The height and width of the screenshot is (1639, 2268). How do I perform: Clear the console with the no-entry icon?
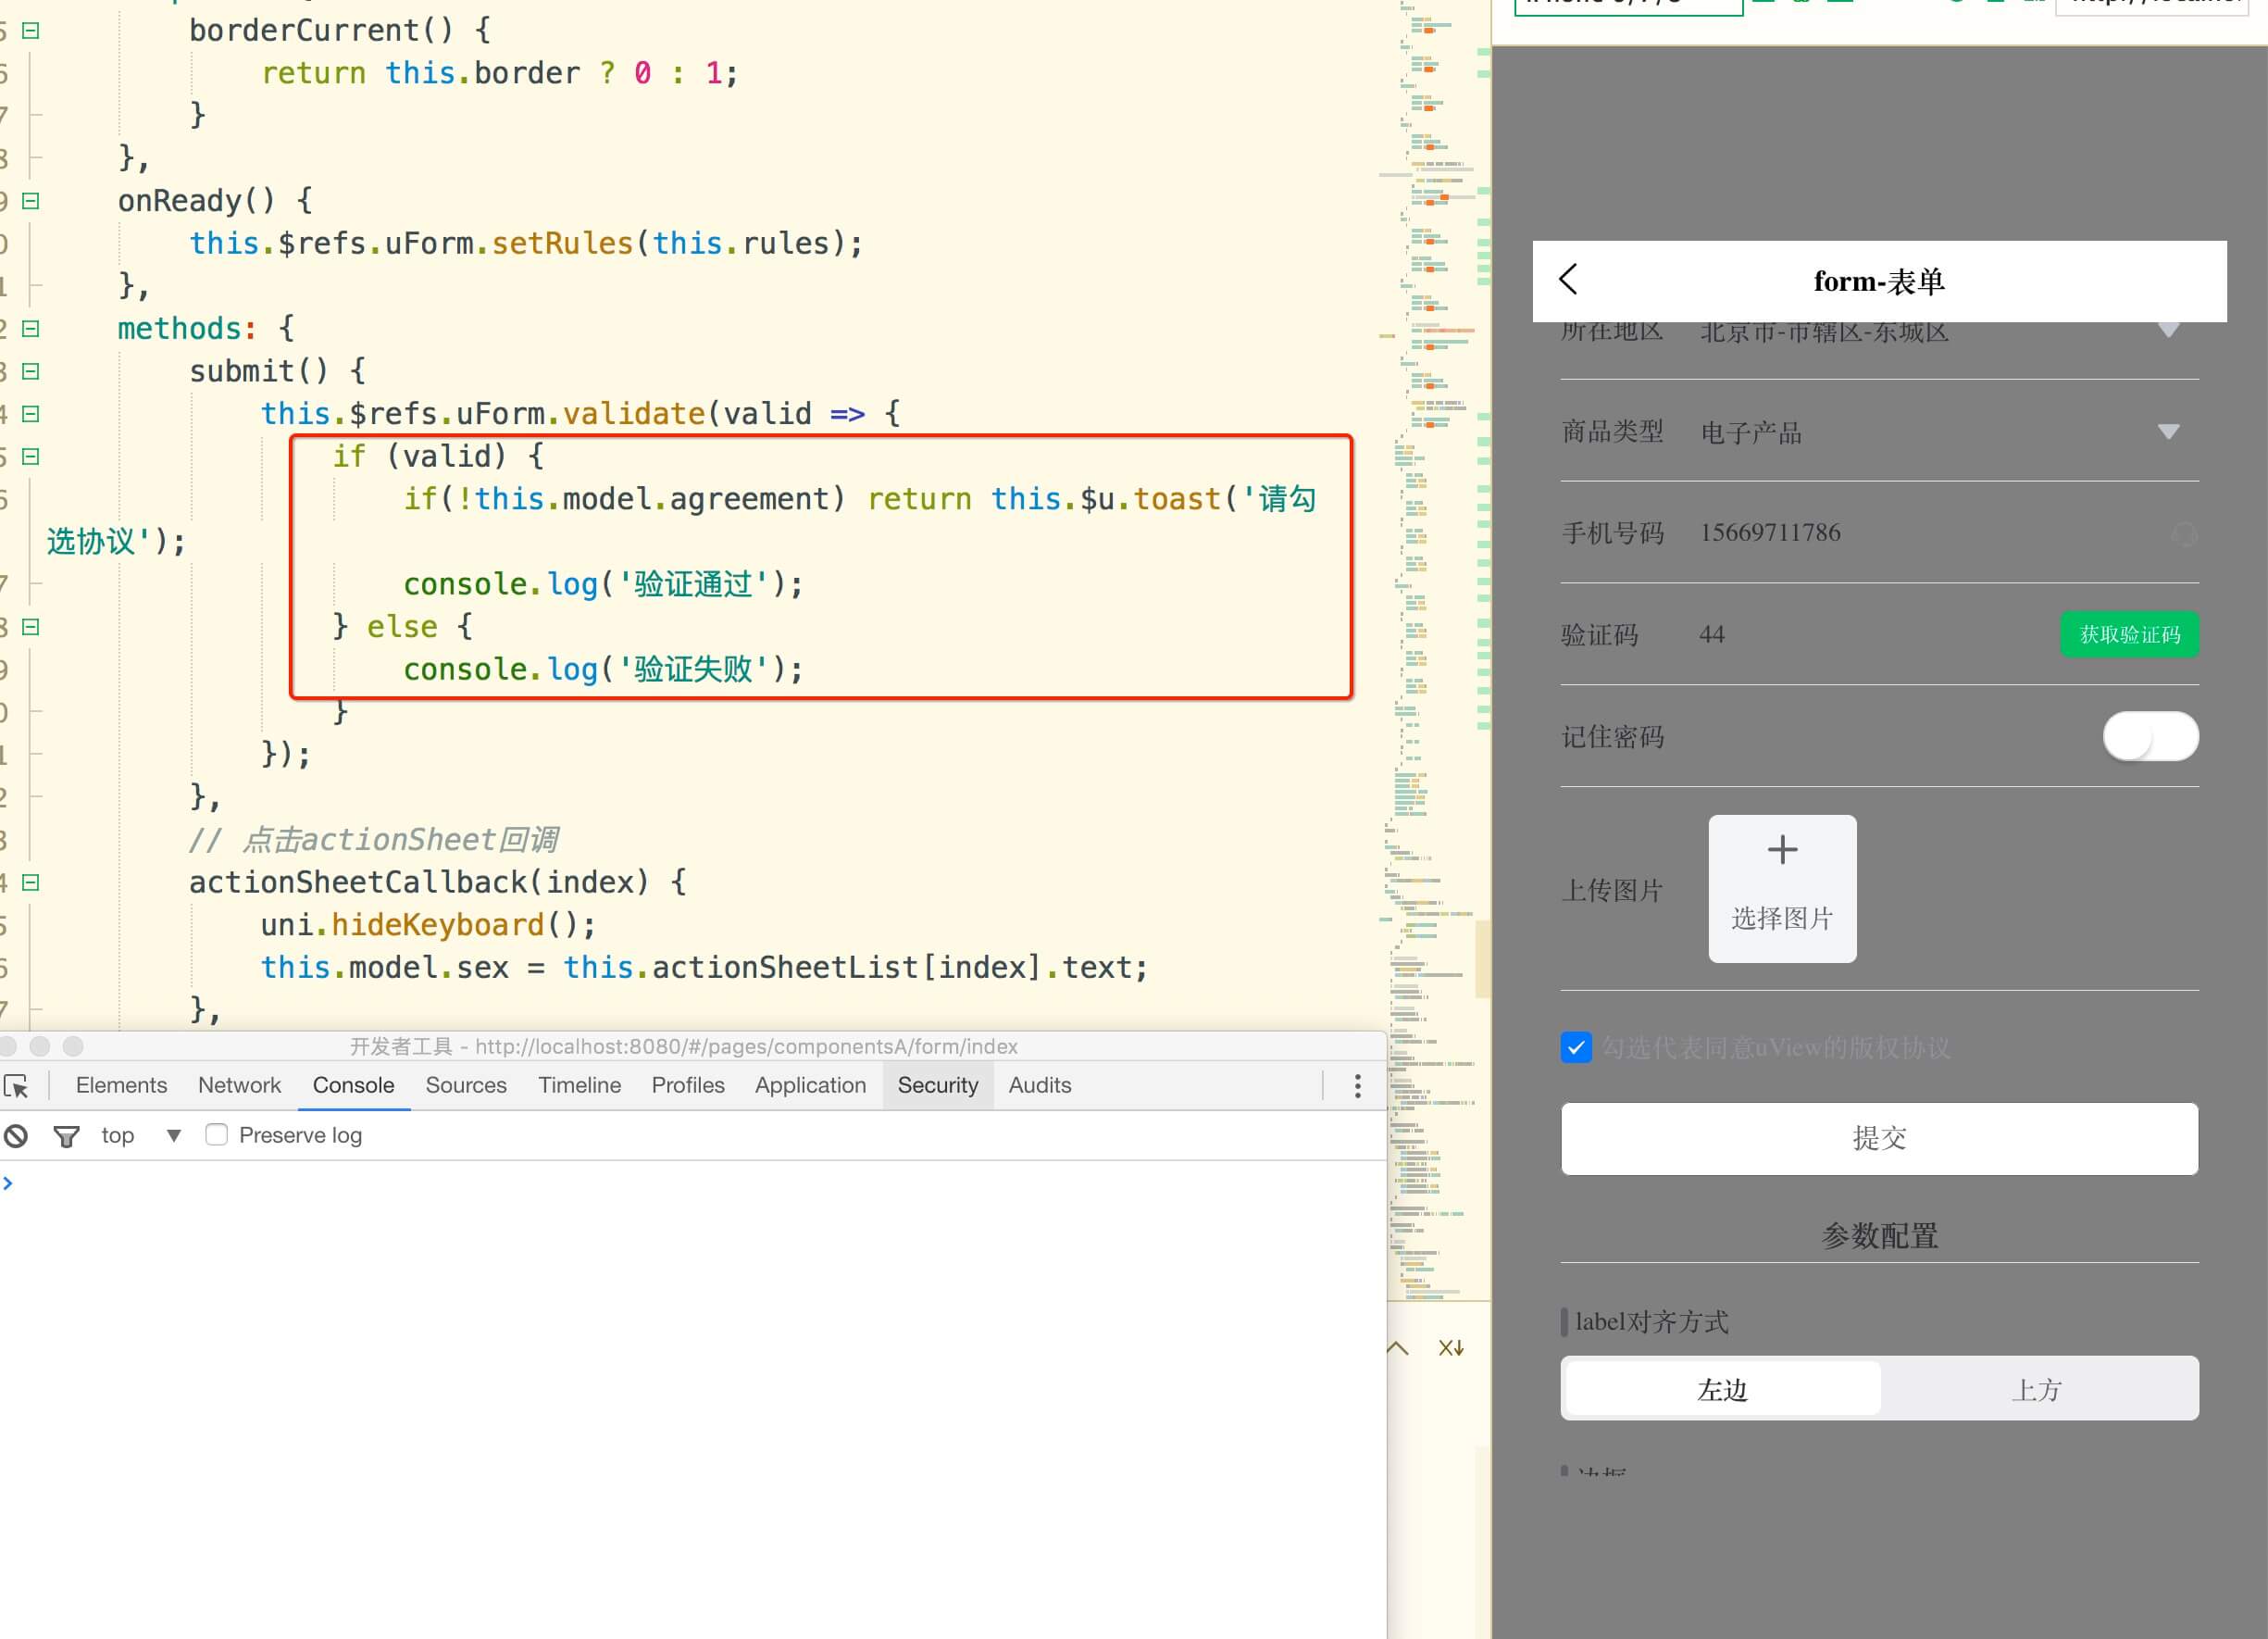(16, 1136)
